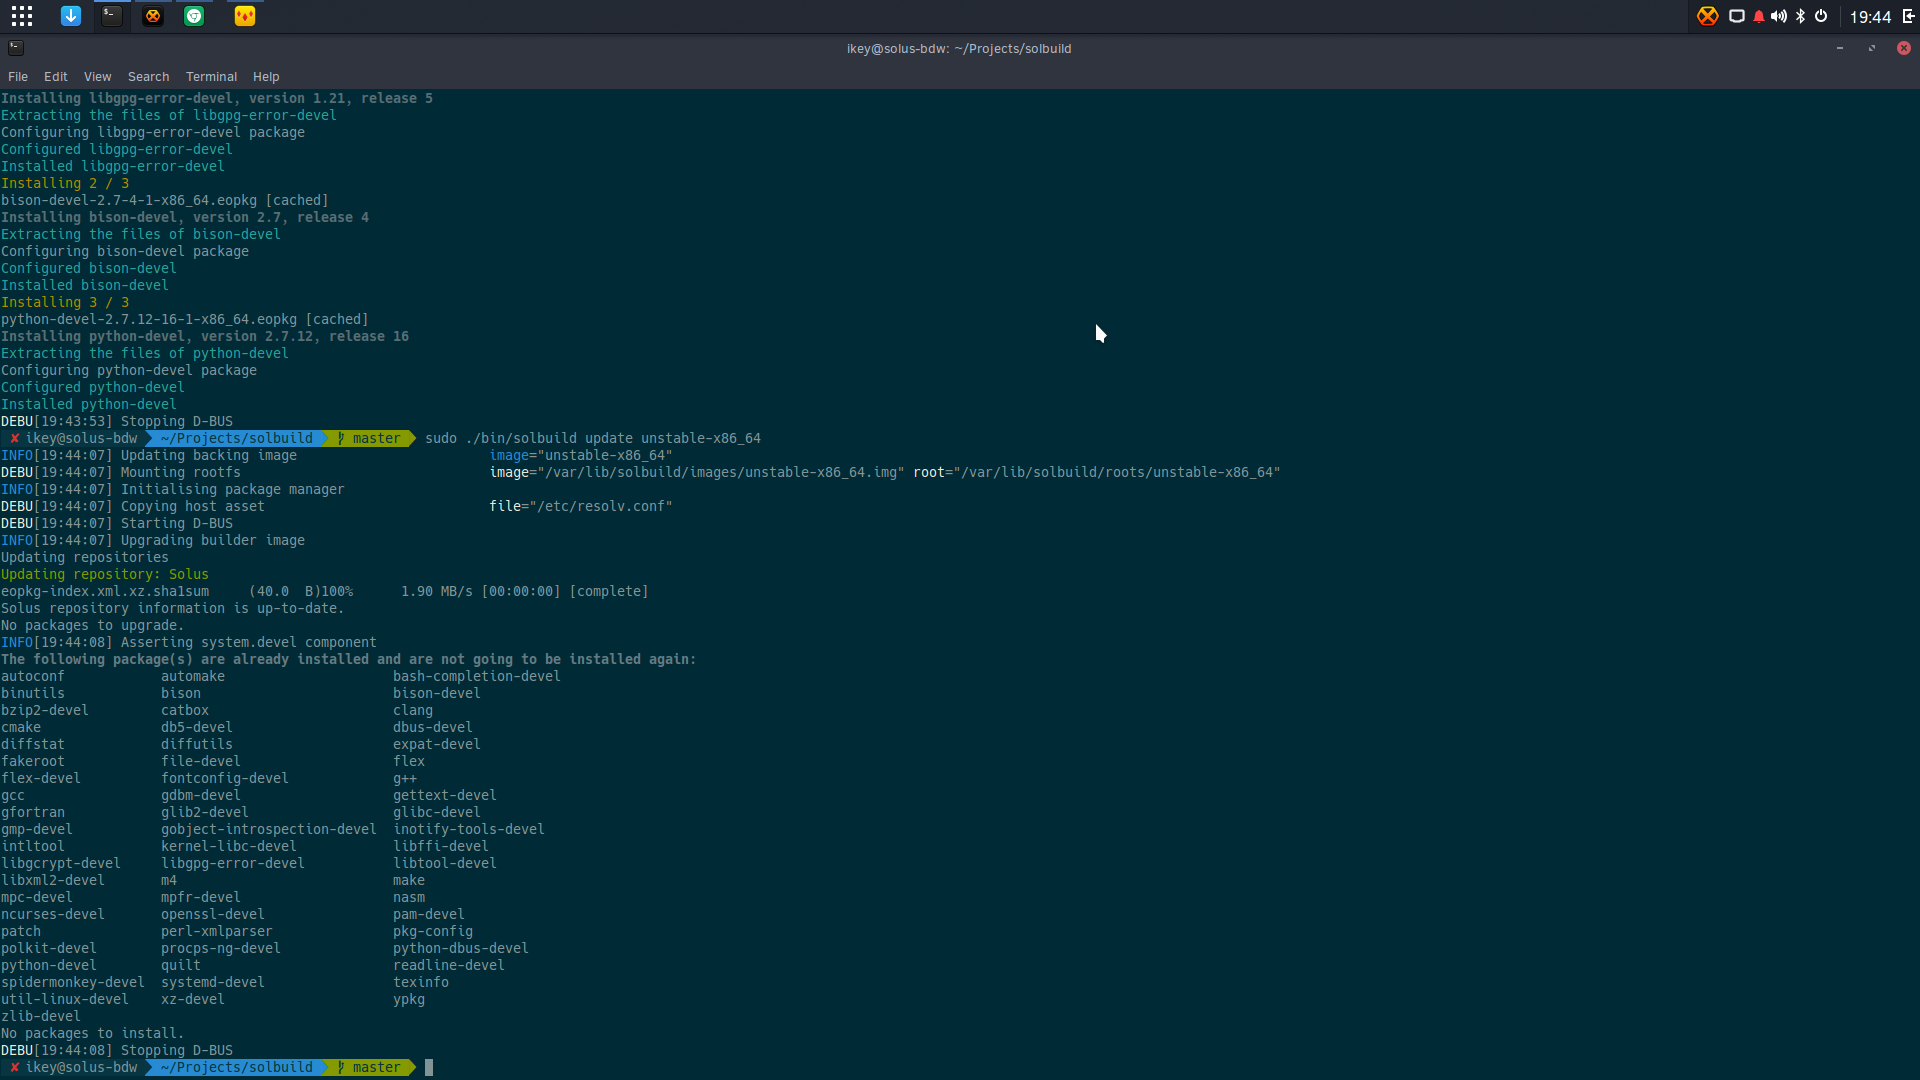Image resolution: width=1920 pixels, height=1080 pixels.
Task: Maximize or restore the terminal window
Action: (1872, 48)
